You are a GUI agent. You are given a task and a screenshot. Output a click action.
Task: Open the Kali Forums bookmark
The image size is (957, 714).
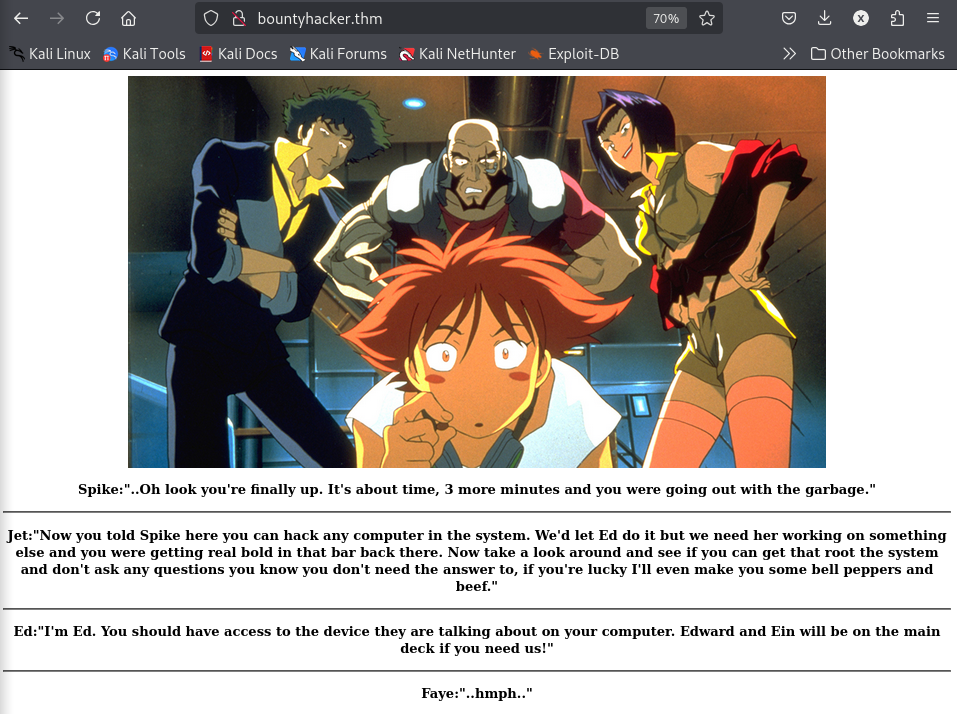pos(338,54)
